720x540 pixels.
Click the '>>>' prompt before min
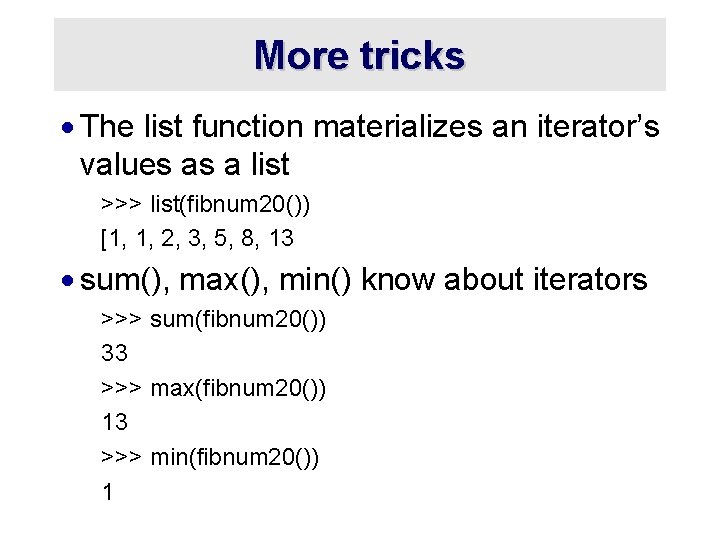[x=121, y=457]
